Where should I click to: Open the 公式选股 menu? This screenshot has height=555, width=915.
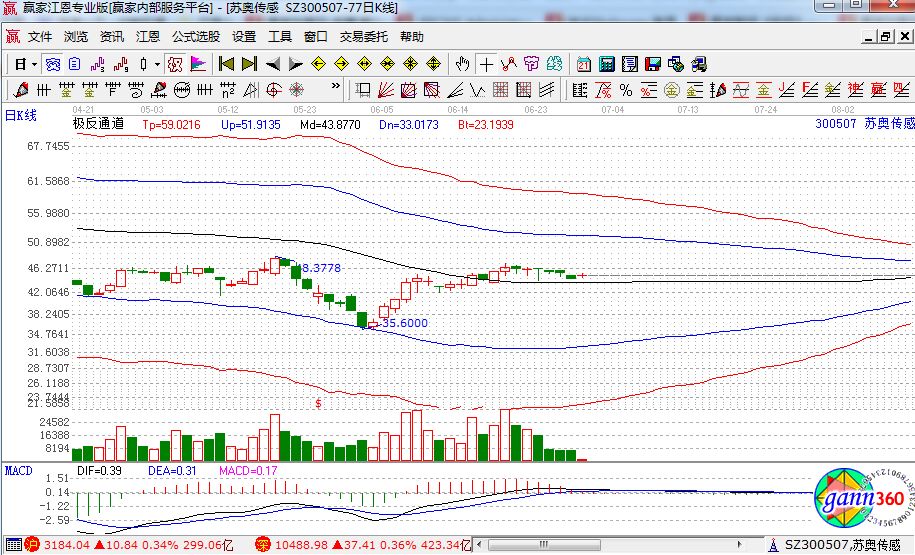(195, 37)
